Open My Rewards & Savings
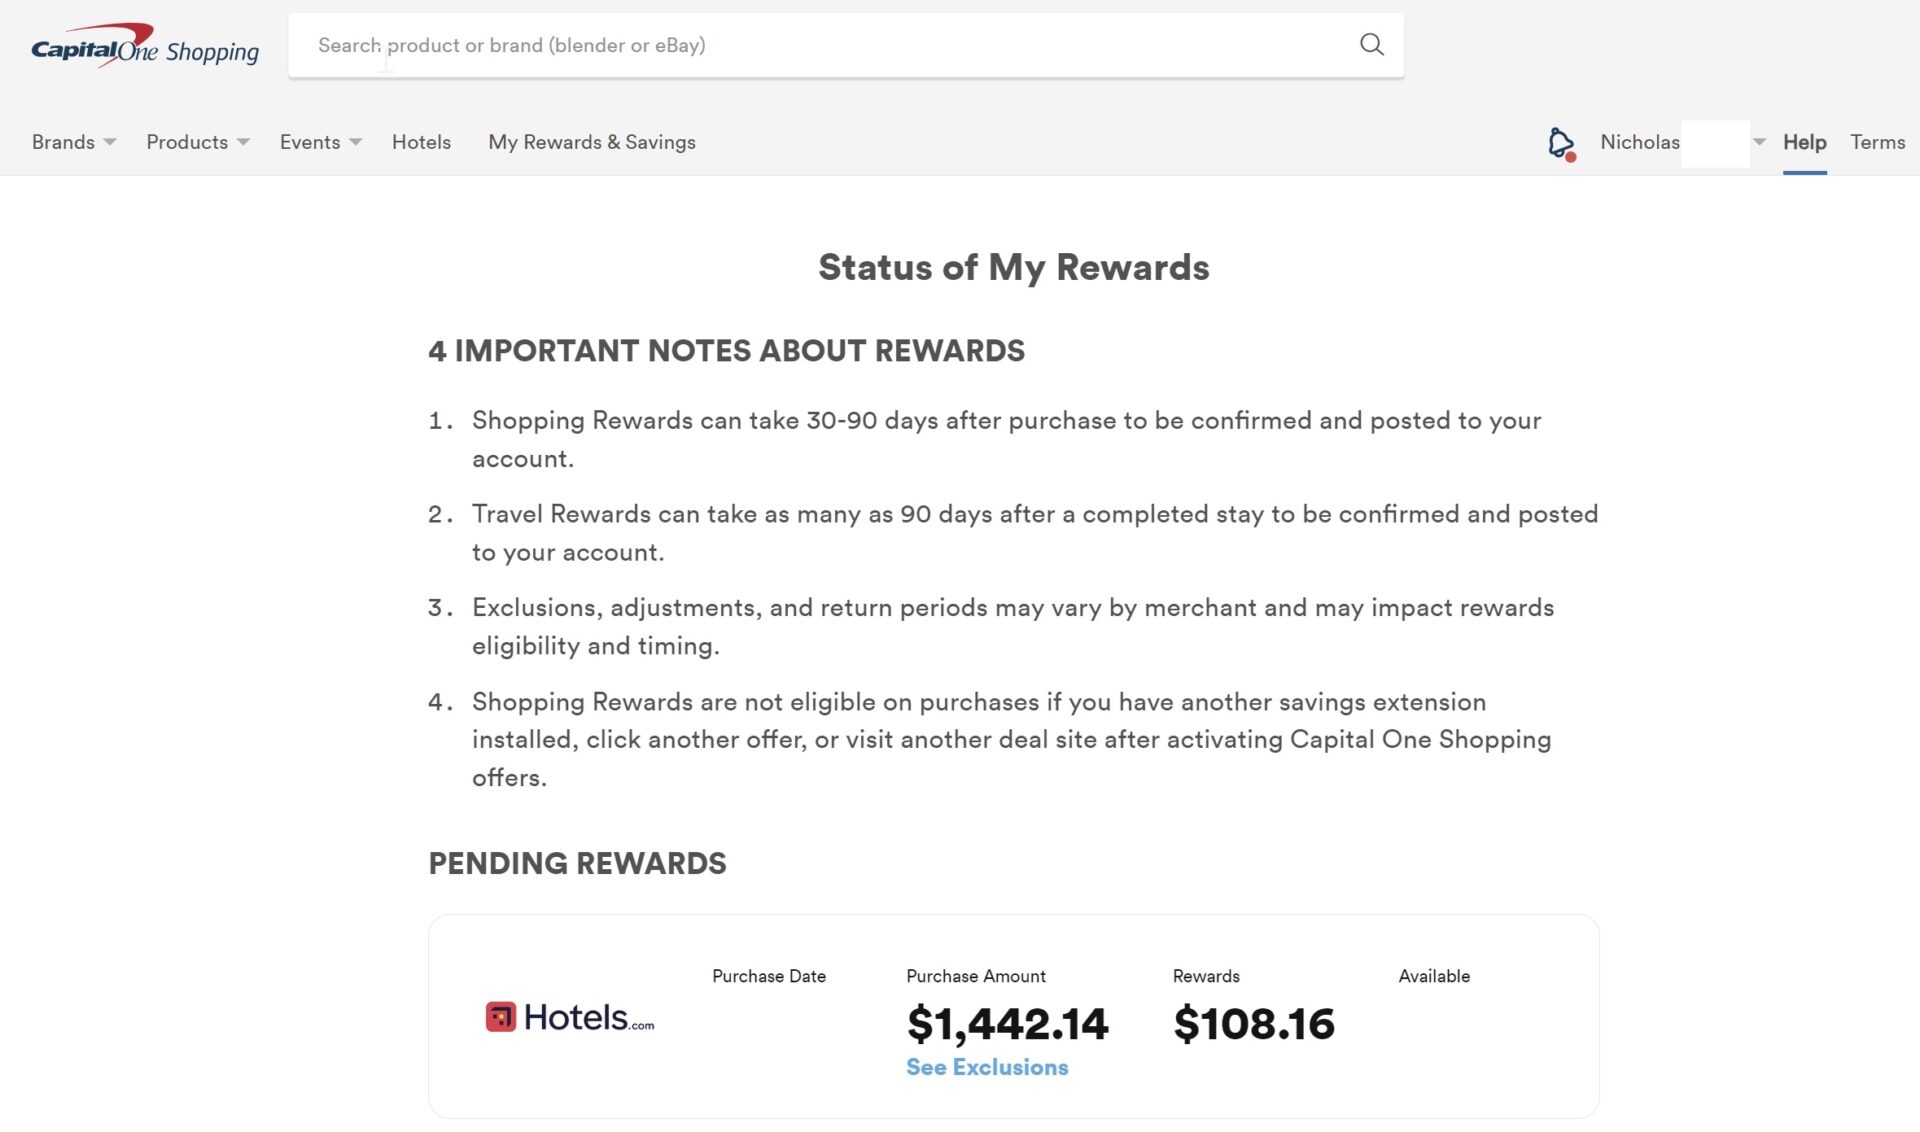This screenshot has height=1132, width=1920. point(591,142)
